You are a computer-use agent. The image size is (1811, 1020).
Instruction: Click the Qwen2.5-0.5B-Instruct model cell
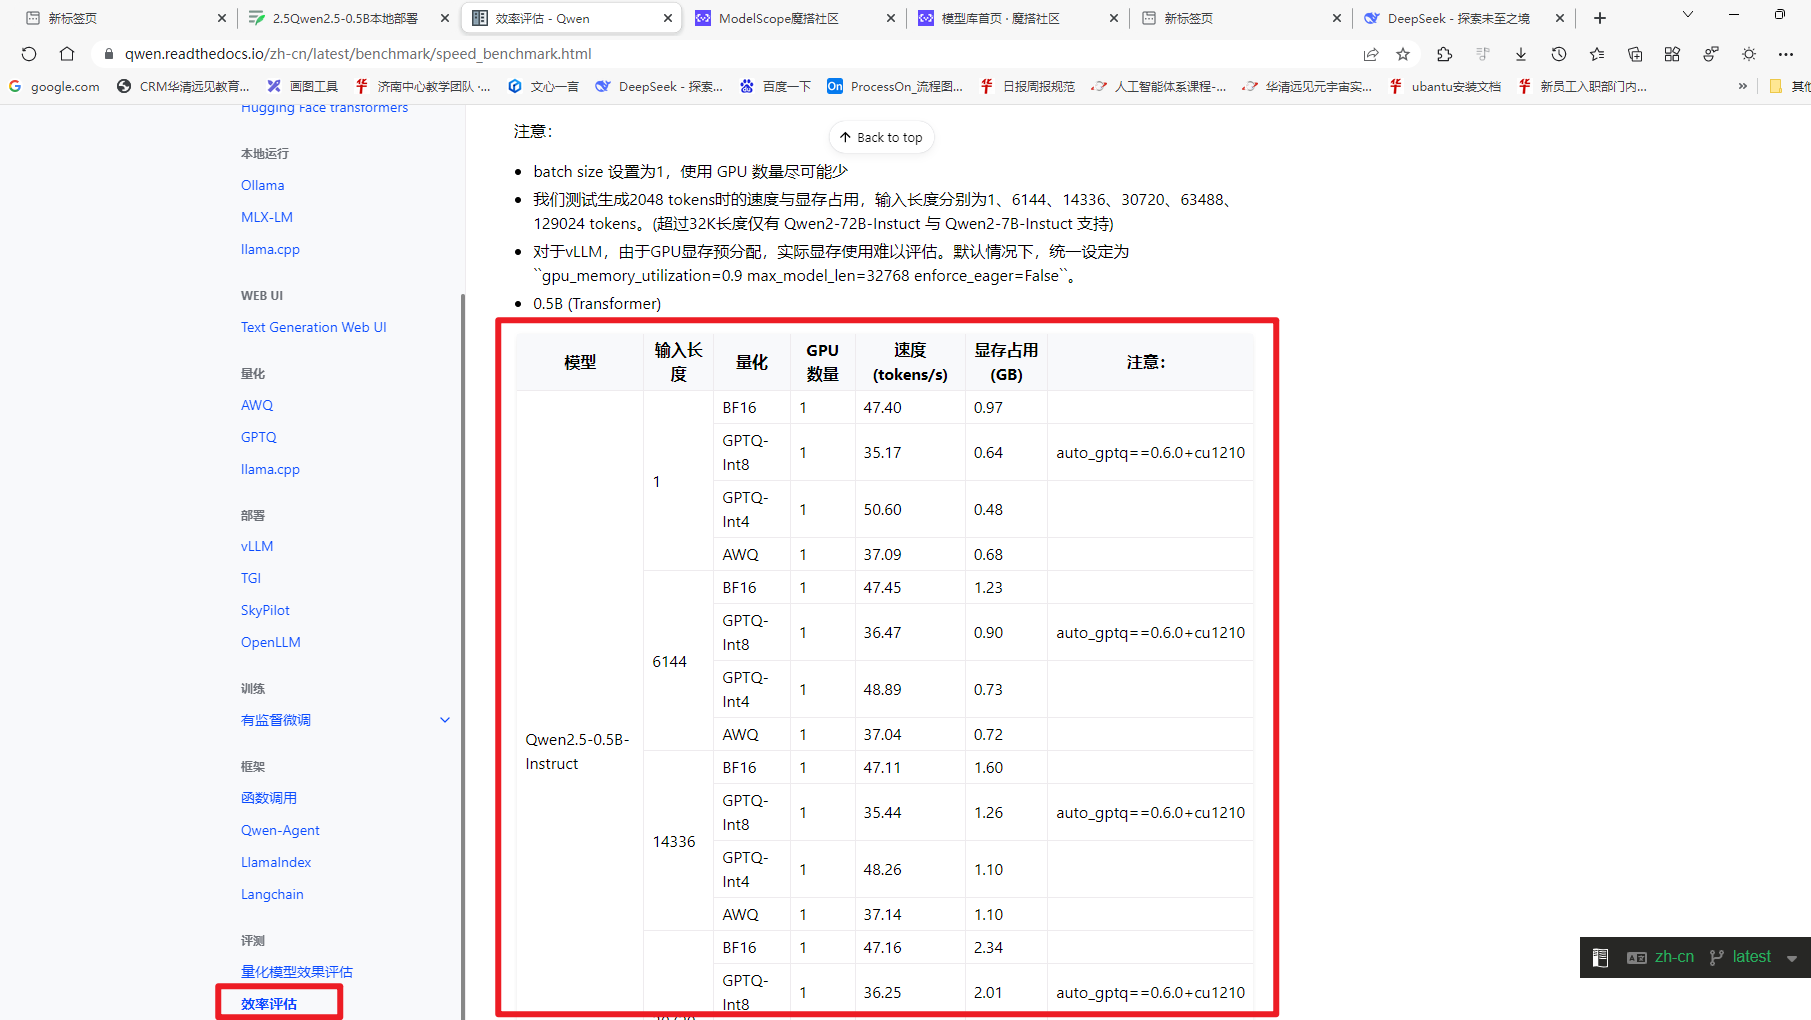(x=579, y=752)
